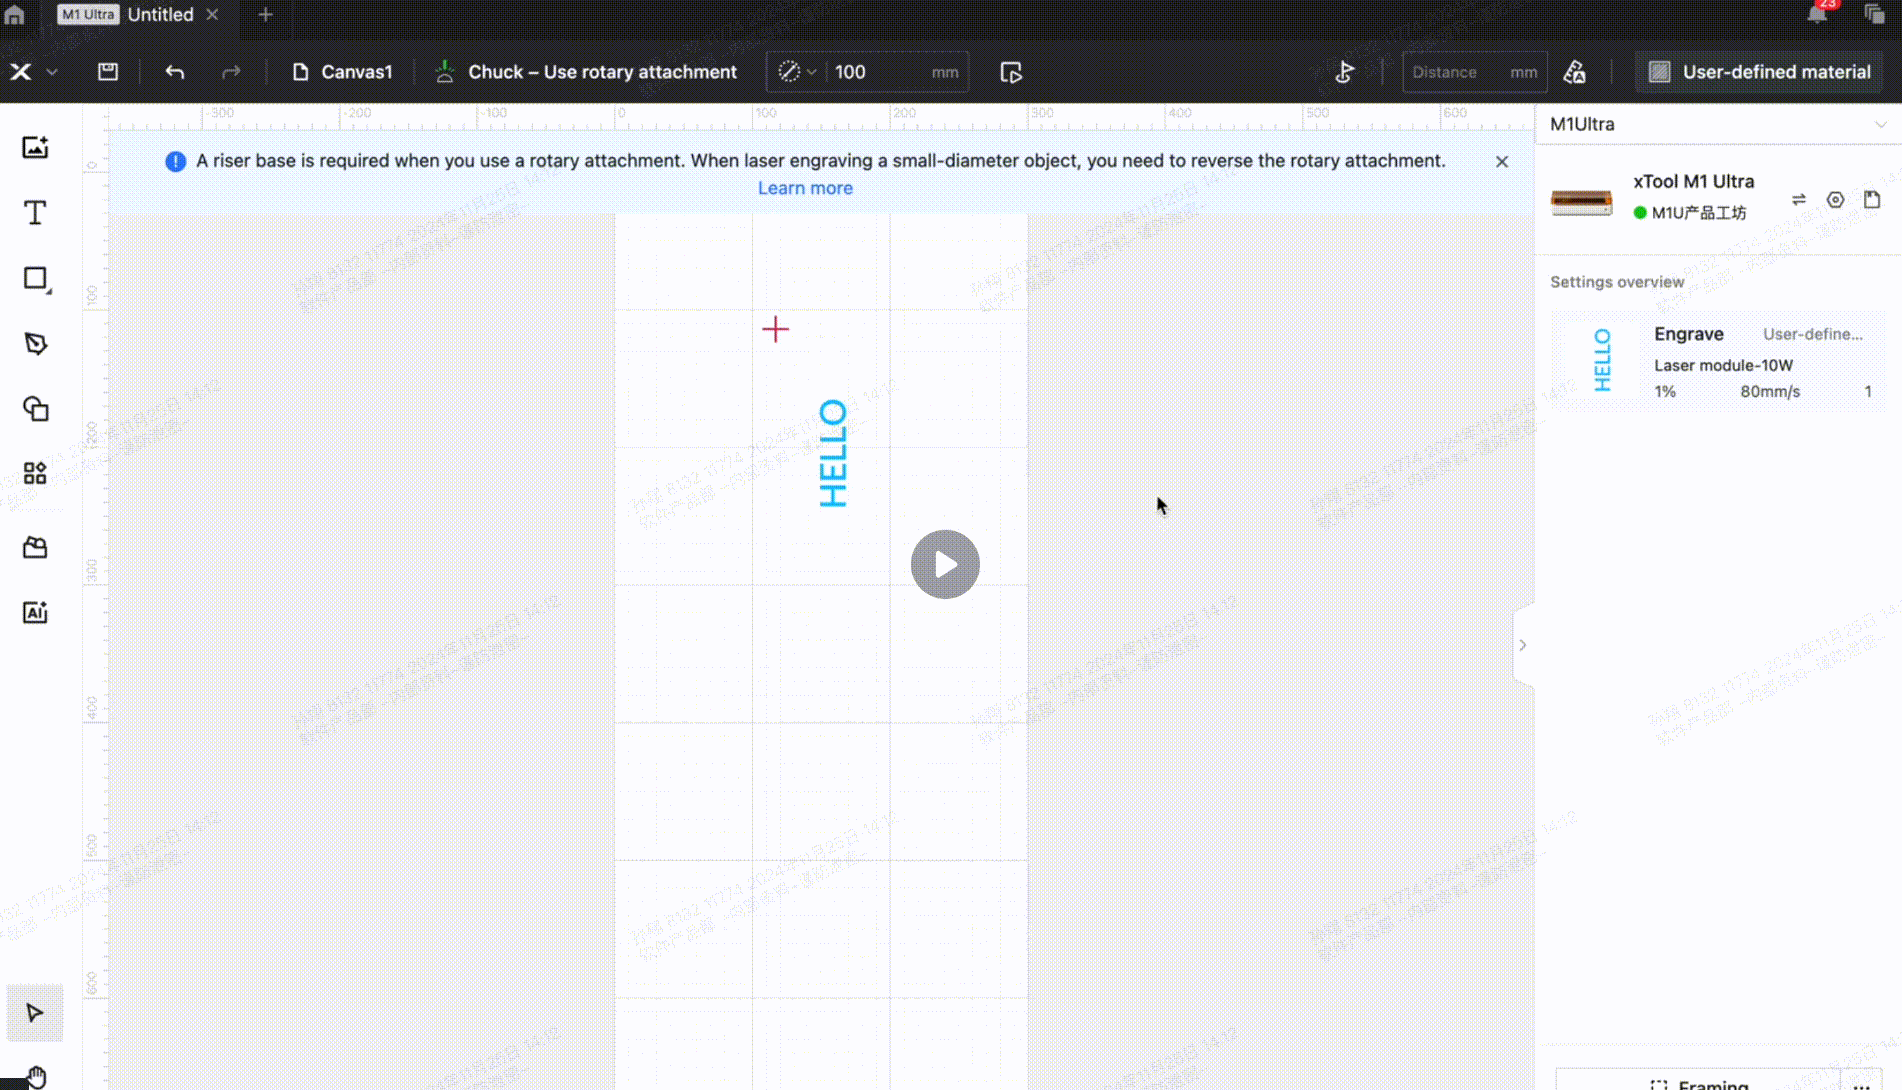Click the Distance input field
Viewport: 1902px width, 1090px height.
tap(1455, 72)
